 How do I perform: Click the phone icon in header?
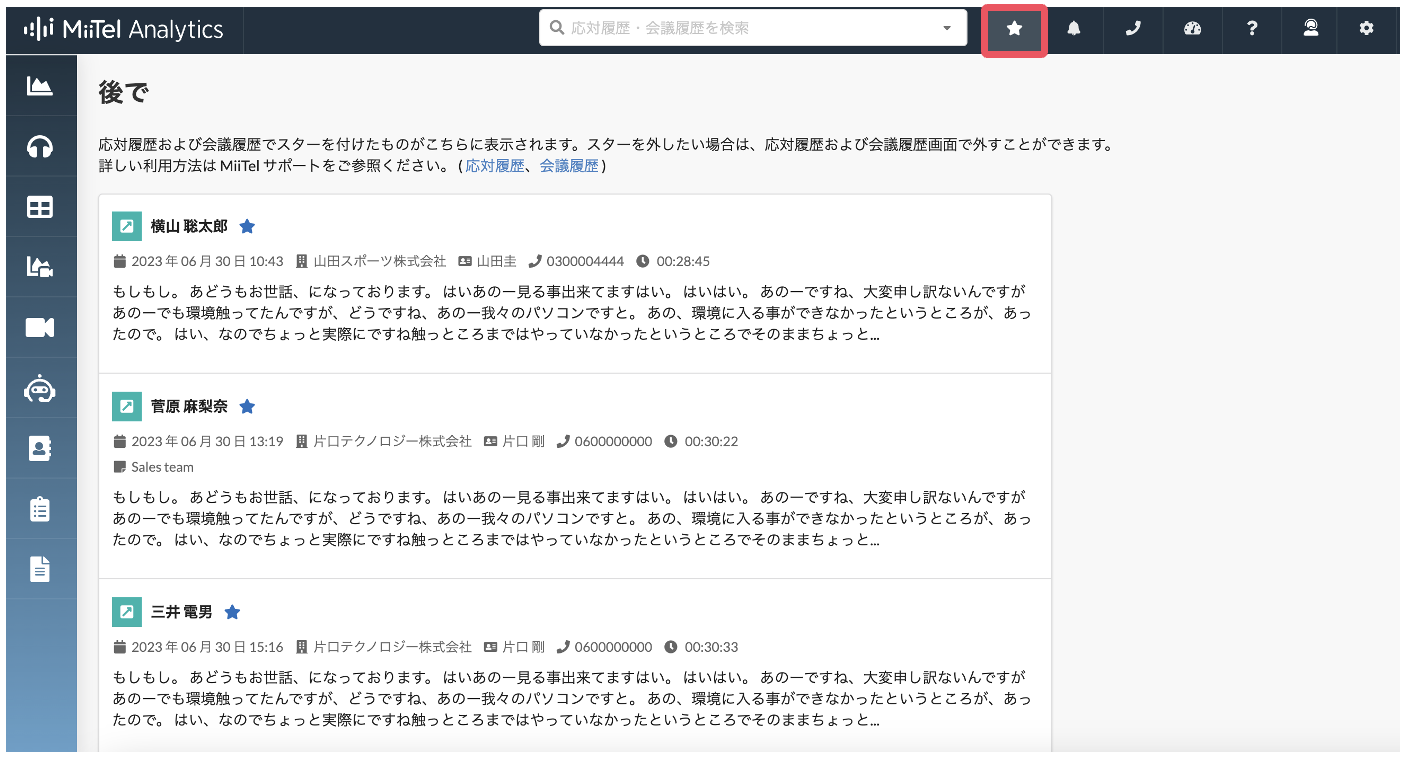point(1133,29)
